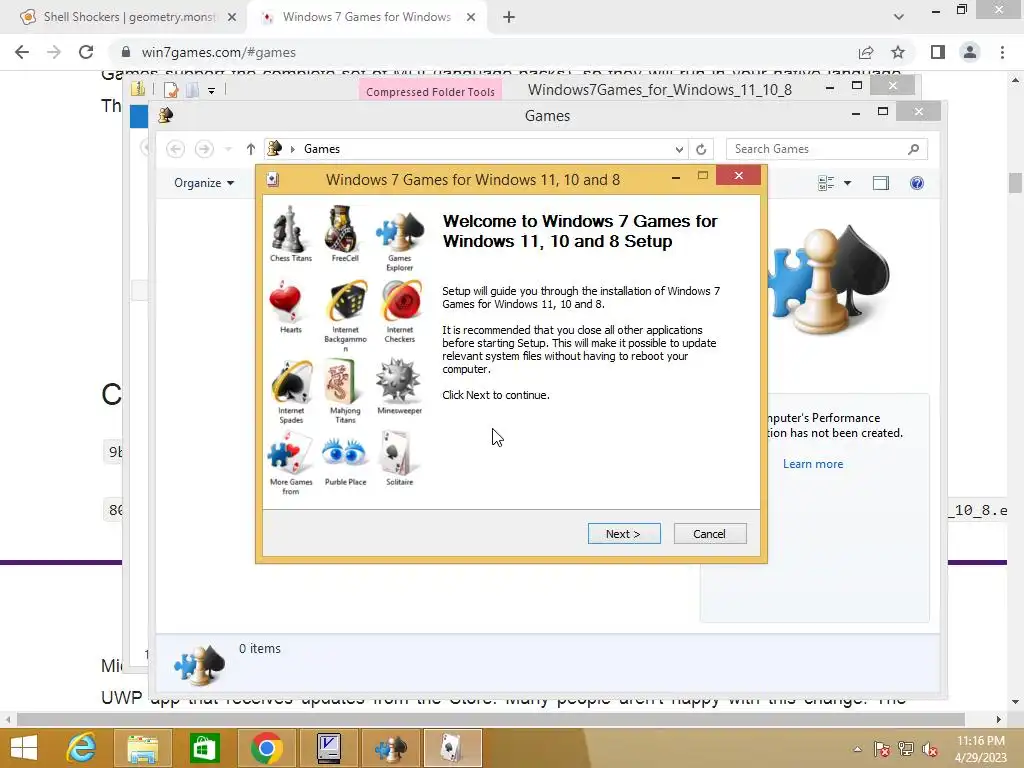Click Next to continue setup
The width and height of the screenshot is (1024, 768).
[x=624, y=534]
